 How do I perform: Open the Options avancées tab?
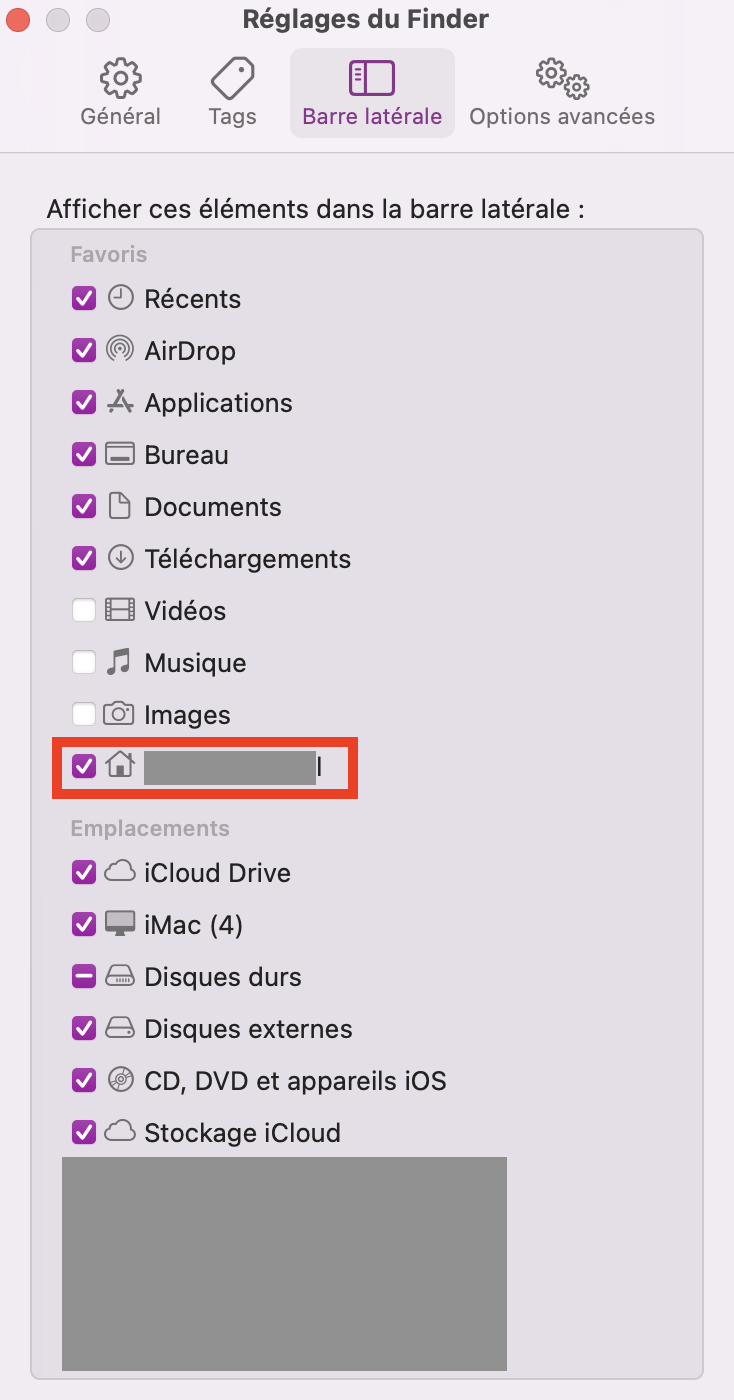pos(562,94)
